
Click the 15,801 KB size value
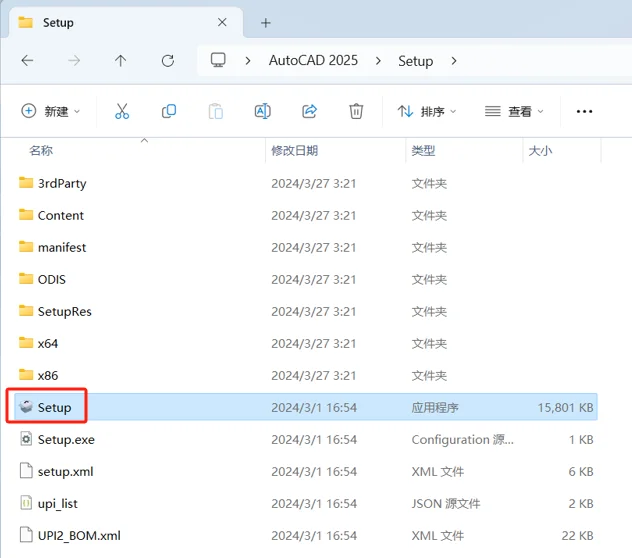[565, 408]
